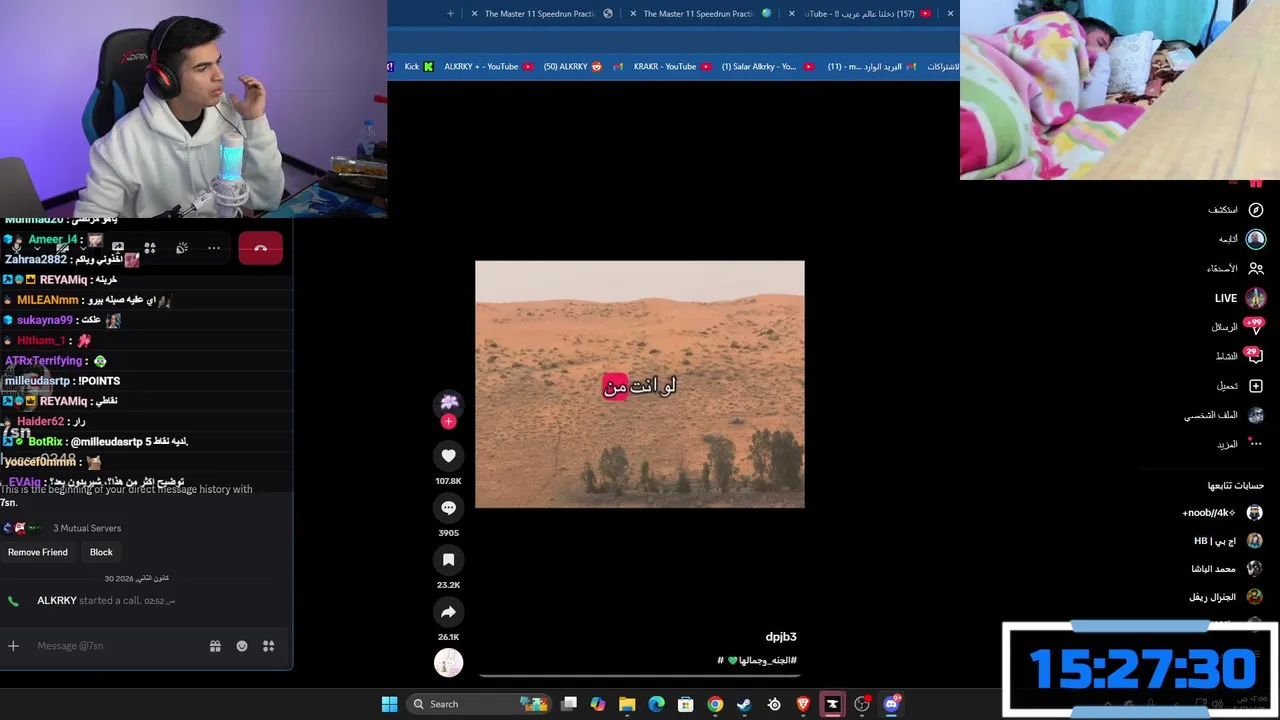This screenshot has height=720, width=1280.
Task: Switch to the (157) YouTube tab
Action: pyautogui.click(x=860, y=14)
